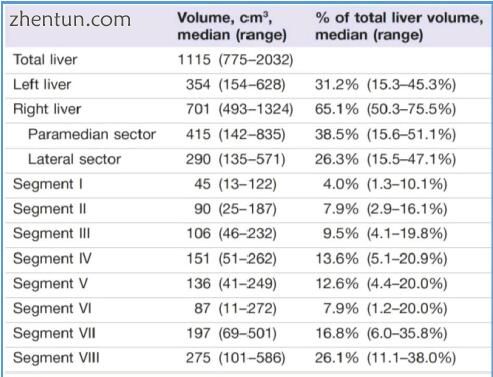Select the Total liver volume 1115 value
493x377 pixels.
tap(194, 60)
